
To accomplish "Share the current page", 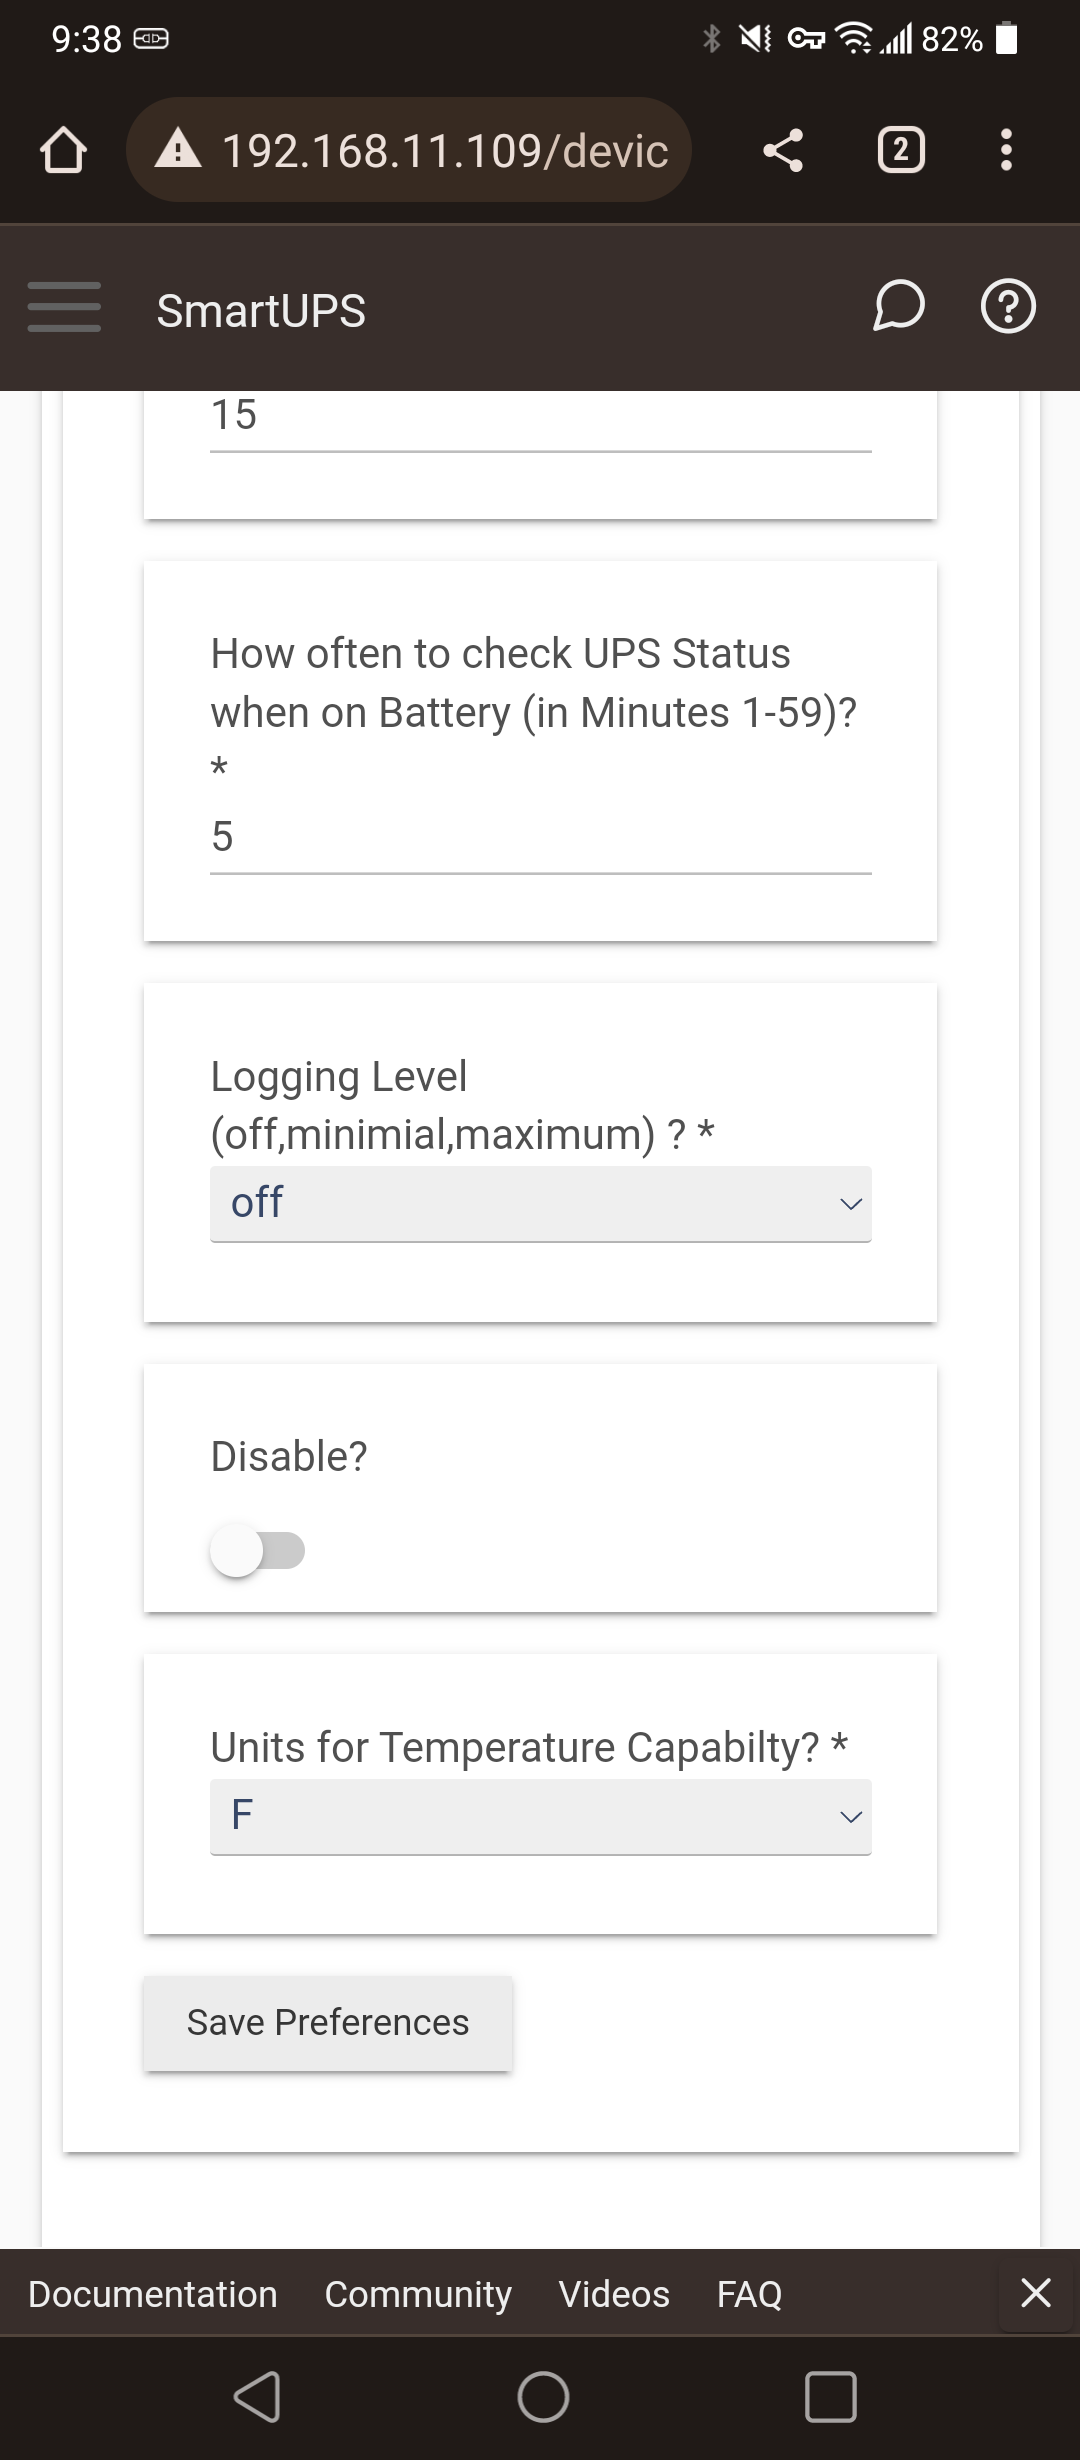I will 783,151.
